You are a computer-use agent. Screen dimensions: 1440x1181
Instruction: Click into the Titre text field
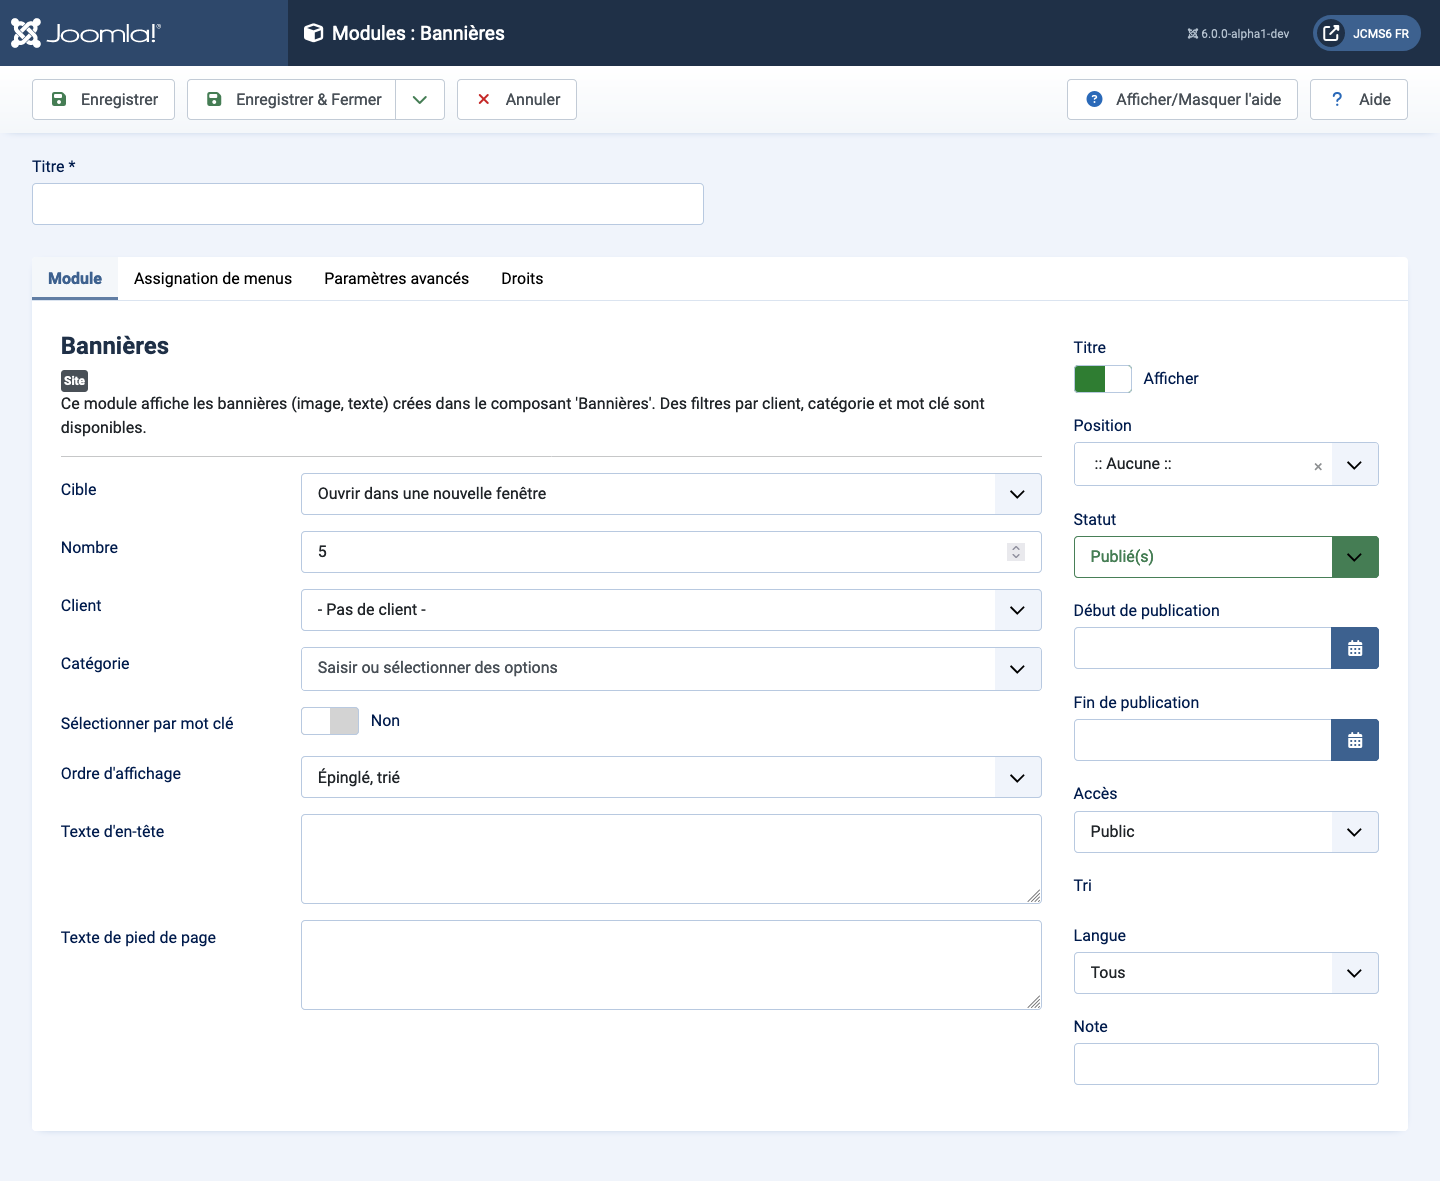368,204
